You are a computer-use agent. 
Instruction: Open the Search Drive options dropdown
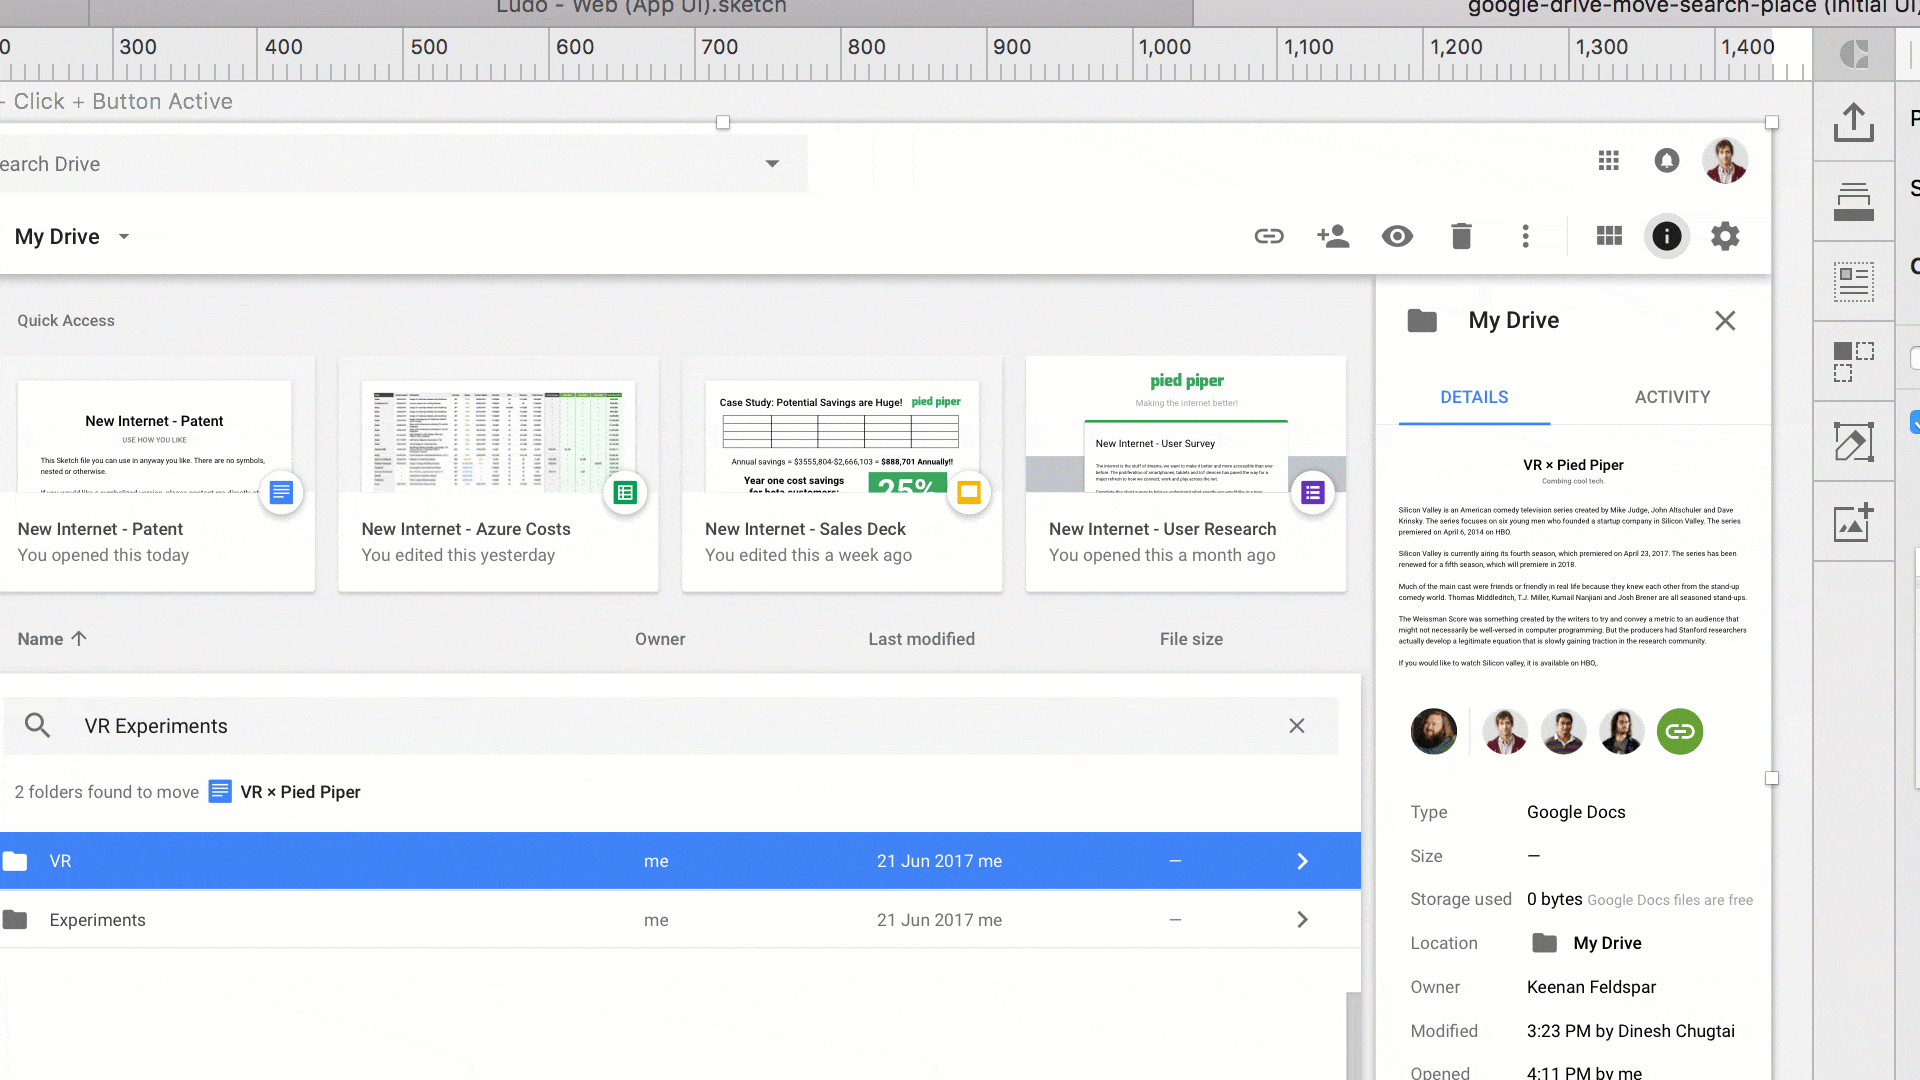(772, 164)
